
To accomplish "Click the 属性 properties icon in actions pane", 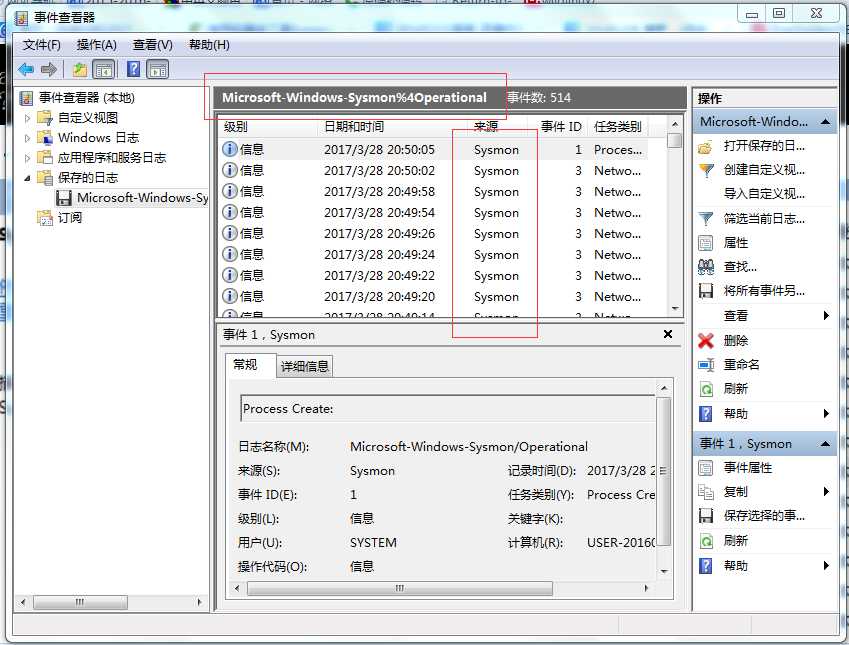I will coord(706,243).
